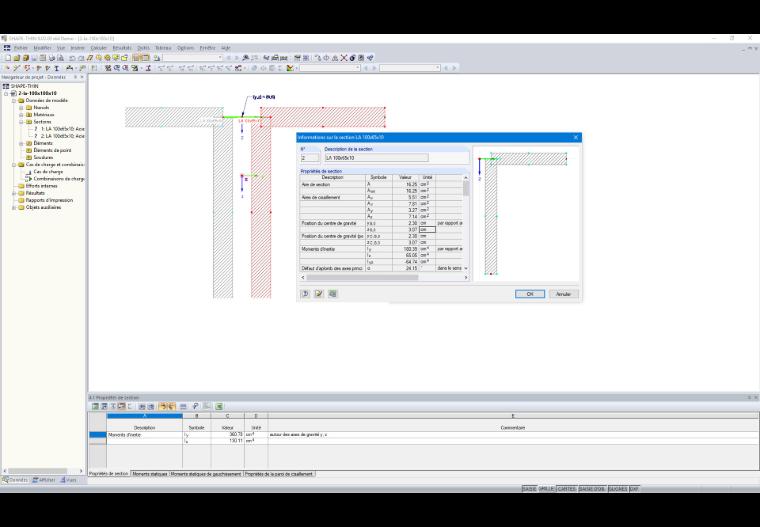Click OK in section information dialog
This screenshot has width=760, height=527.
point(530,294)
